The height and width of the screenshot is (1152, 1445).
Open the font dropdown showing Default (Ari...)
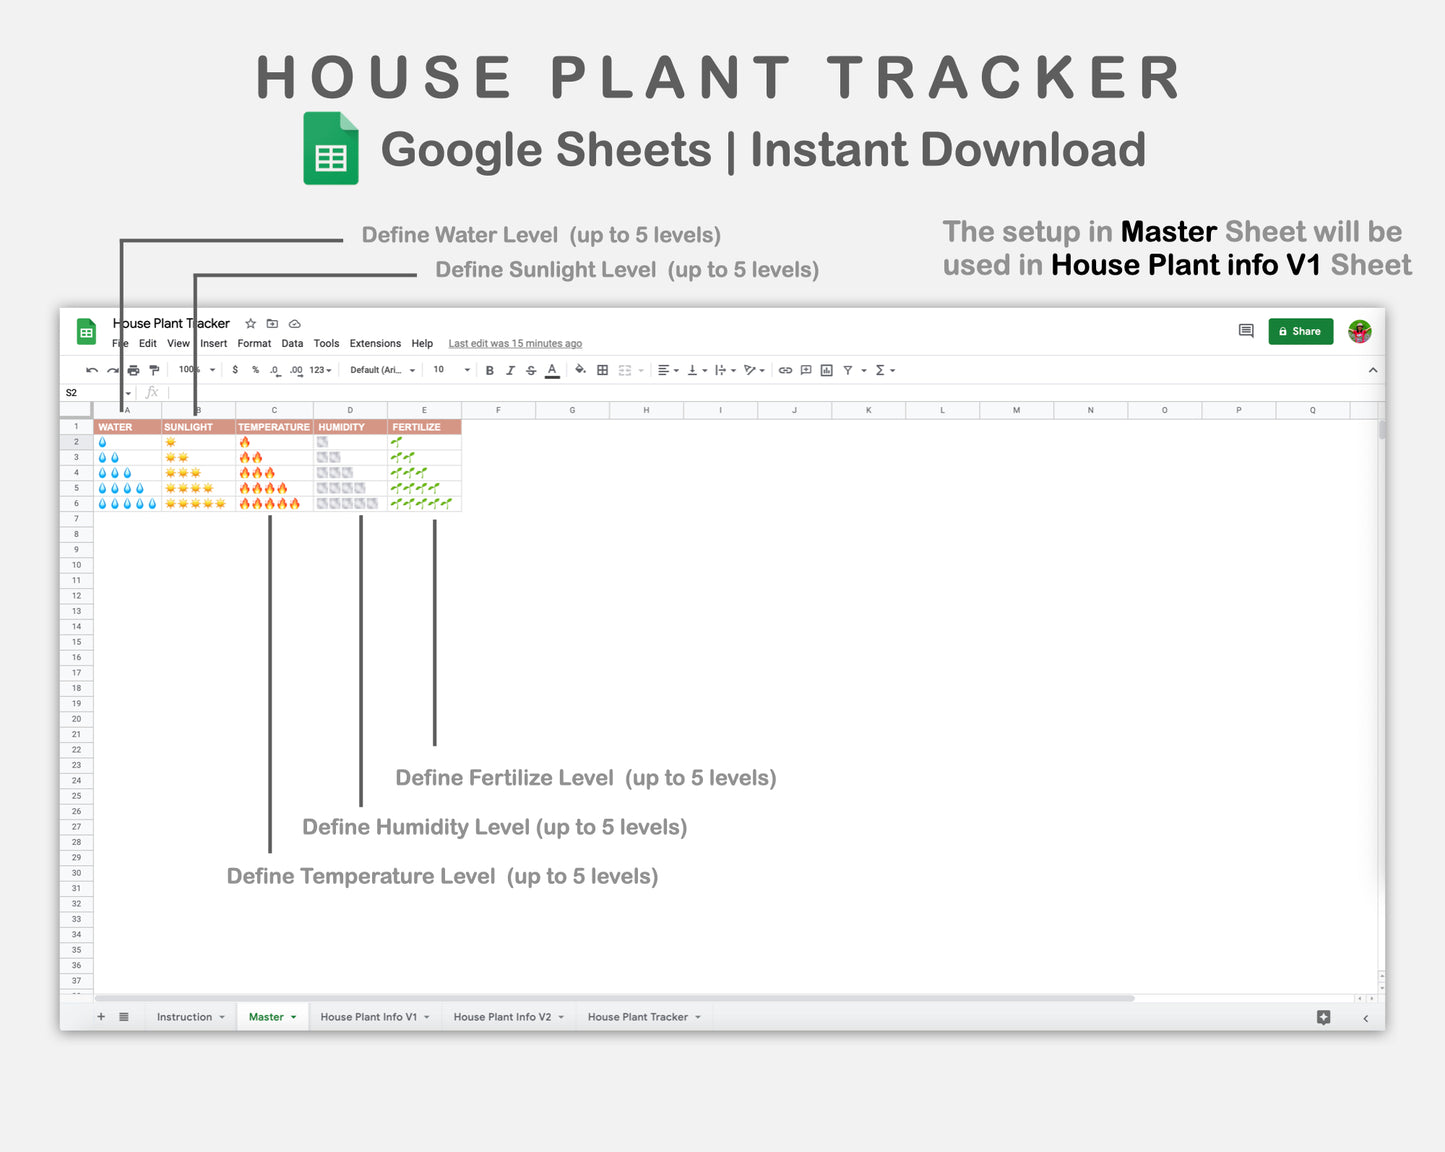tap(380, 370)
